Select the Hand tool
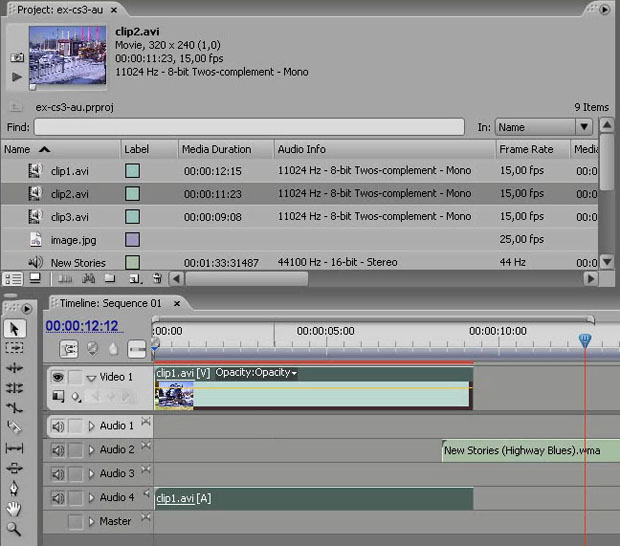 14,509
